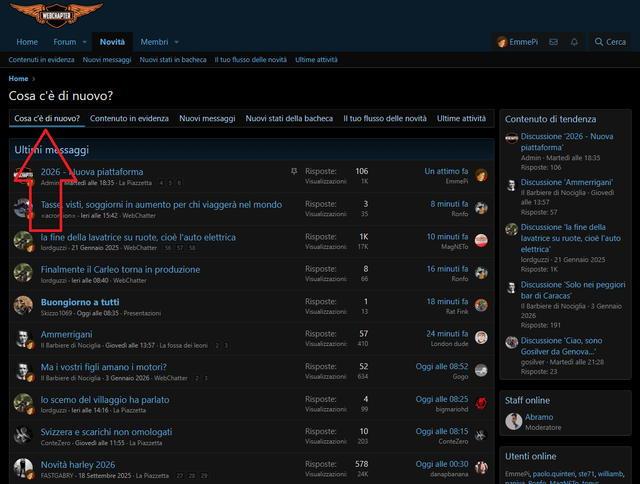Image resolution: width=640 pixels, height=484 pixels.
Task: Switch to Il tuo flusso delle novità tab
Action: point(385,118)
